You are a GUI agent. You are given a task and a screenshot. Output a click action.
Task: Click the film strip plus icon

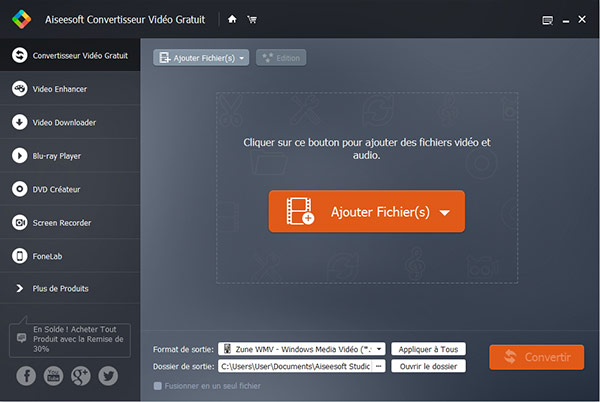[x=300, y=211]
